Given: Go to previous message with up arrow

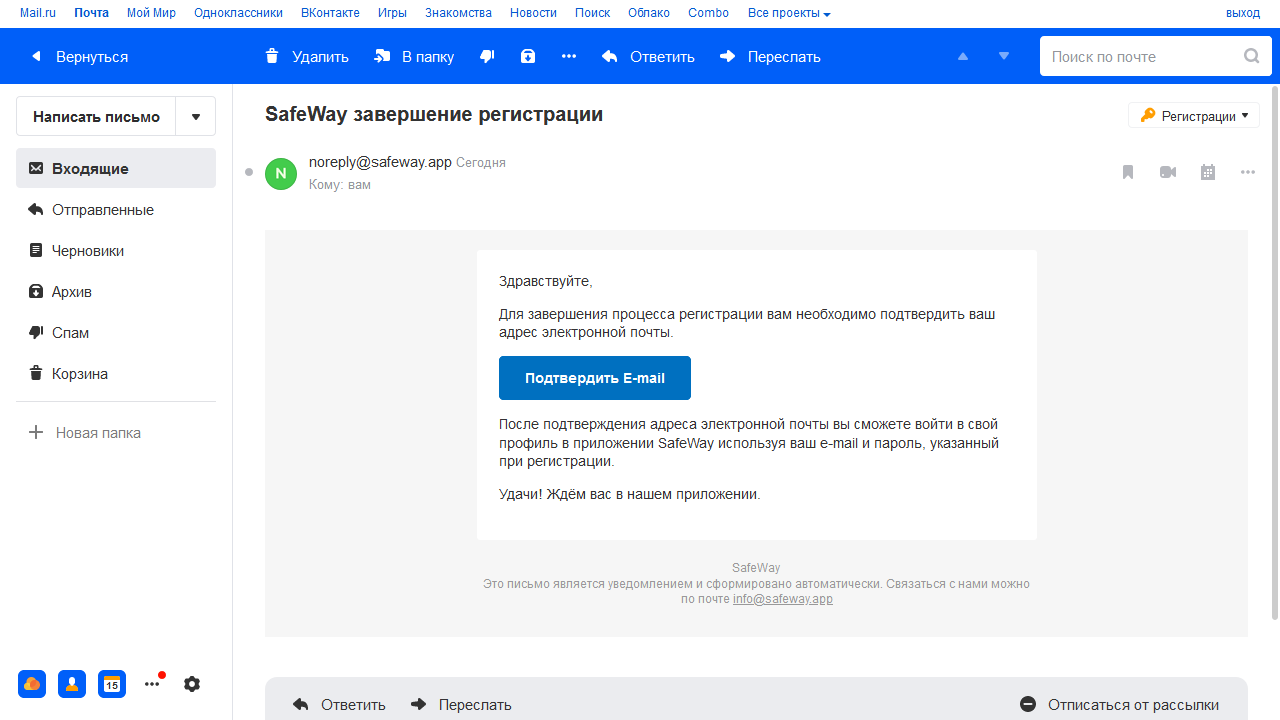Looking at the screenshot, I should point(963,57).
